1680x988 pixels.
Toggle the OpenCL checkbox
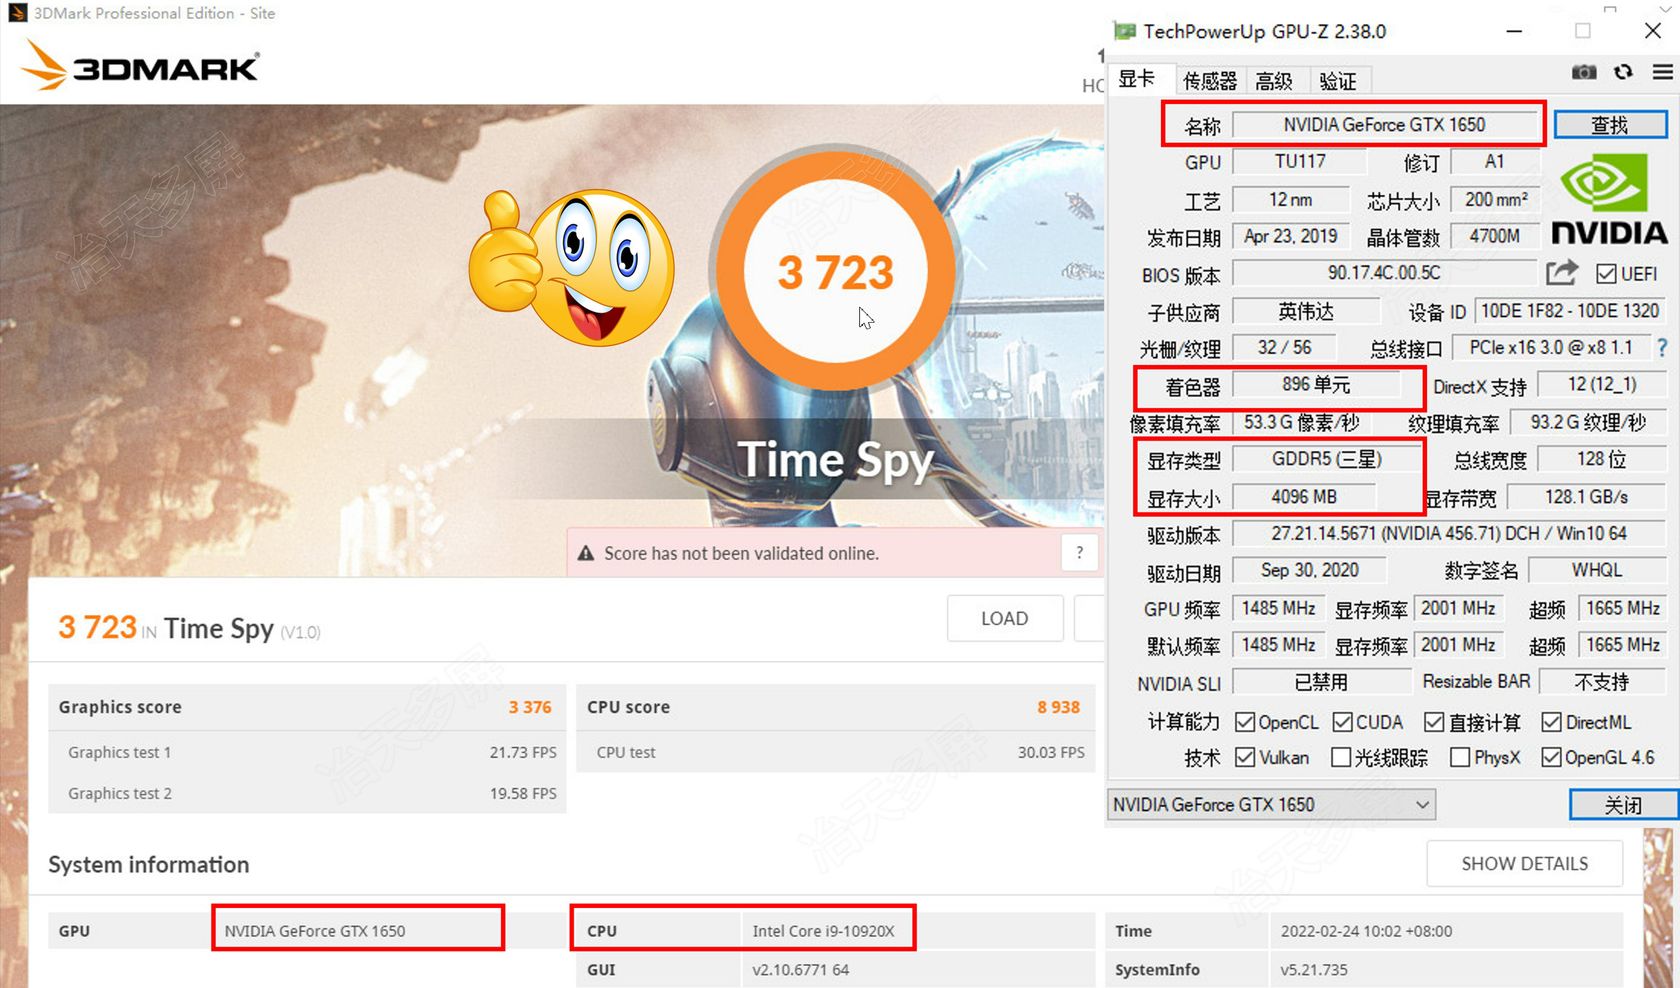pos(1245,722)
